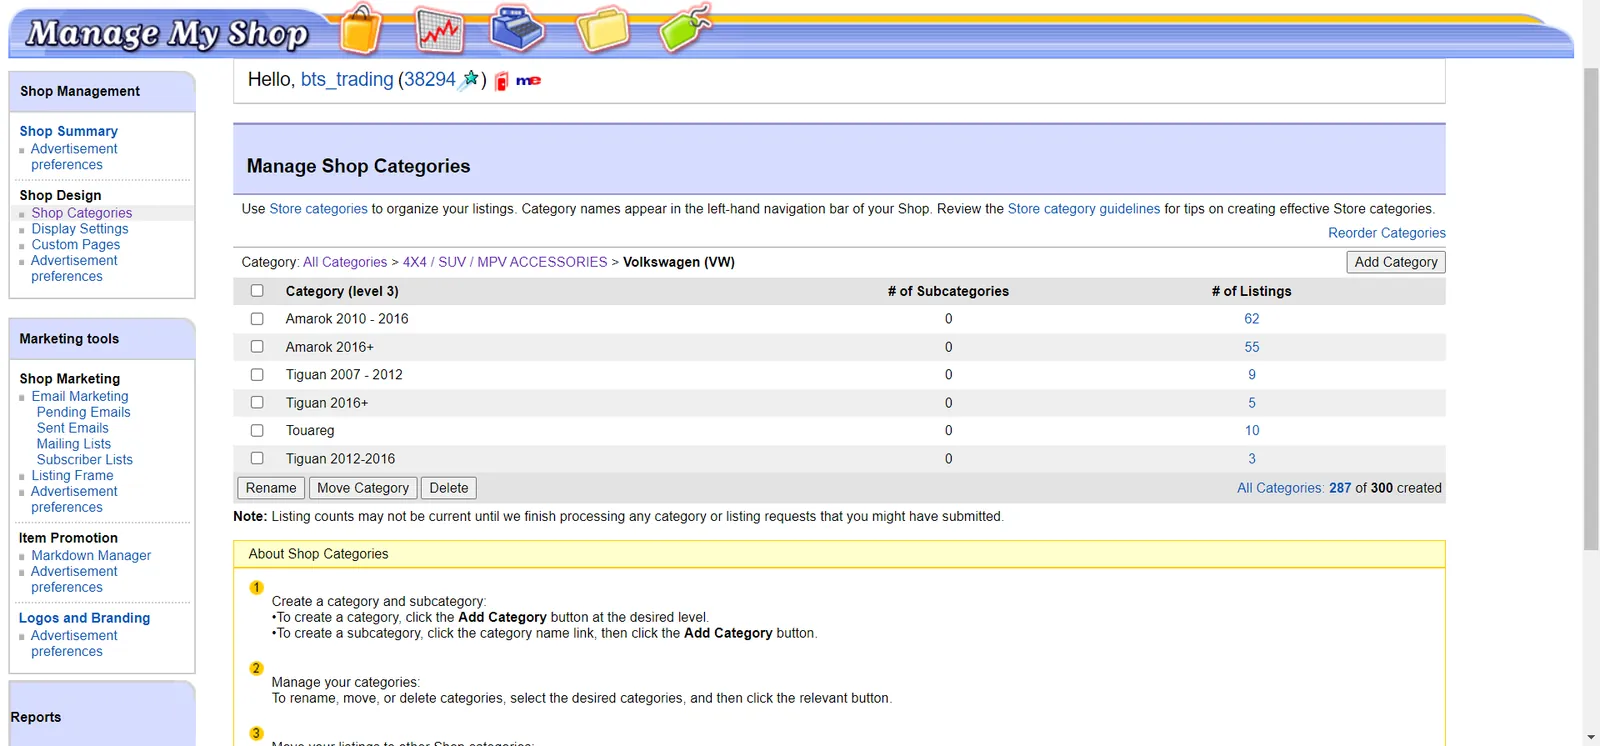Open Email Marketing in sidebar
The width and height of the screenshot is (1600, 746).
click(x=79, y=397)
